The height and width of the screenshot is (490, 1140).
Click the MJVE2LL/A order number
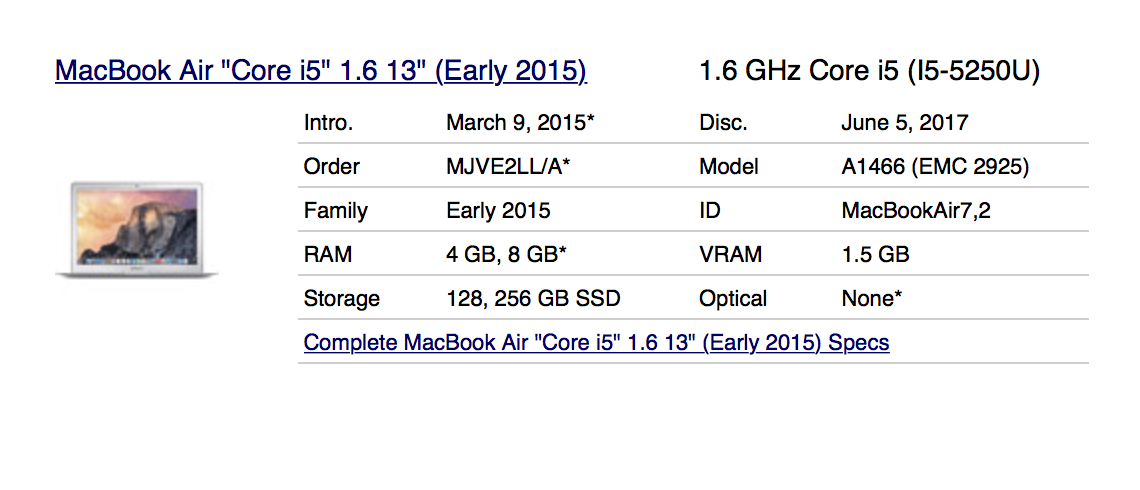(x=508, y=167)
